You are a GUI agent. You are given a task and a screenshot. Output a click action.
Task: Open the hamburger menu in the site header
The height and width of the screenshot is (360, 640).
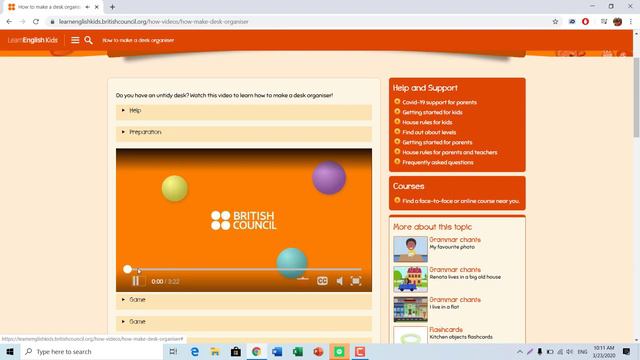75,40
